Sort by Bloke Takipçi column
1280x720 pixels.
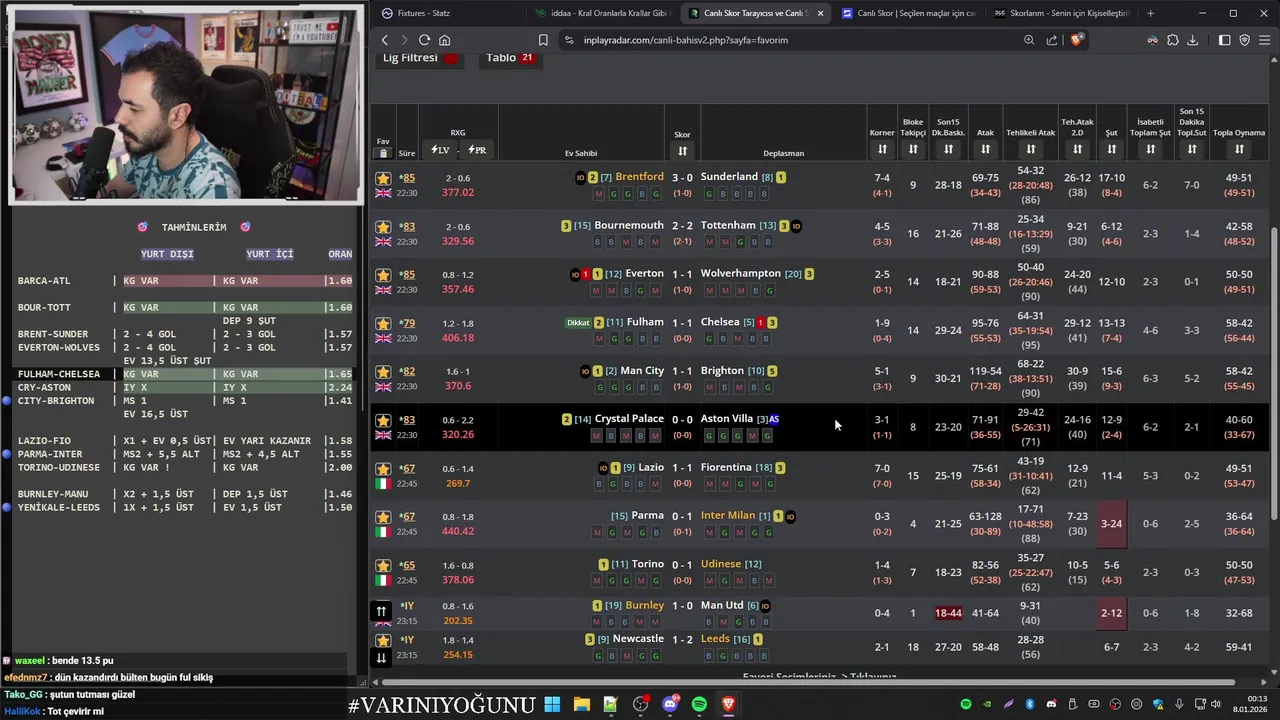[913, 149]
